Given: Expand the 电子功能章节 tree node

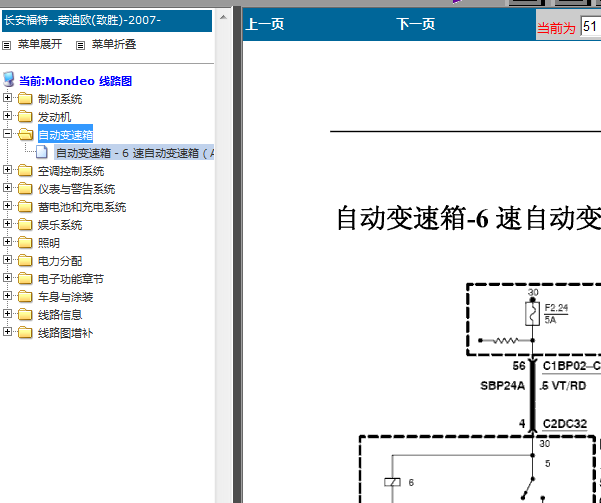Looking at the screenshot, I should pyautogui.click(x=7, y=278).
